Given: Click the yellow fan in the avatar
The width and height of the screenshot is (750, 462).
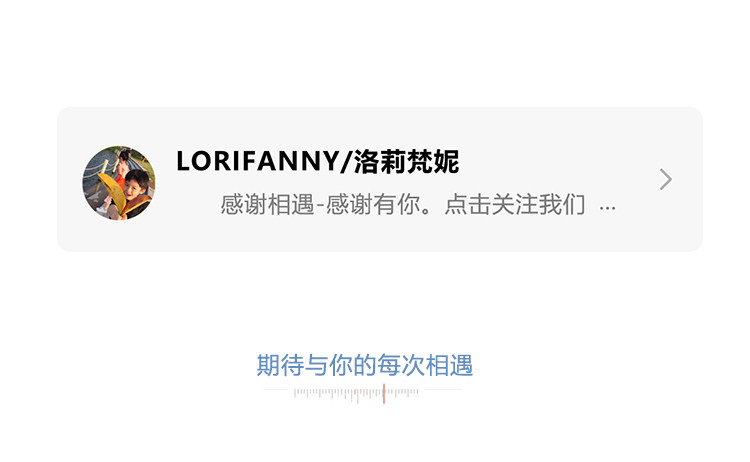Looking at the screenshot, I should [x=113, y=193].
